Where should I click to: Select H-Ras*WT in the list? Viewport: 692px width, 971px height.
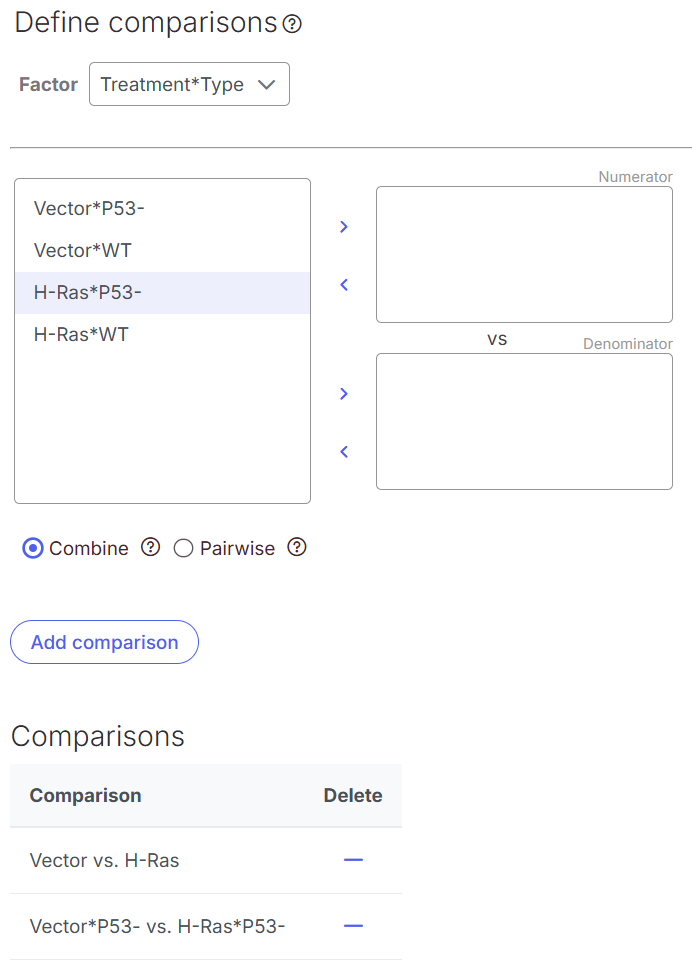(x=162, y=335)
